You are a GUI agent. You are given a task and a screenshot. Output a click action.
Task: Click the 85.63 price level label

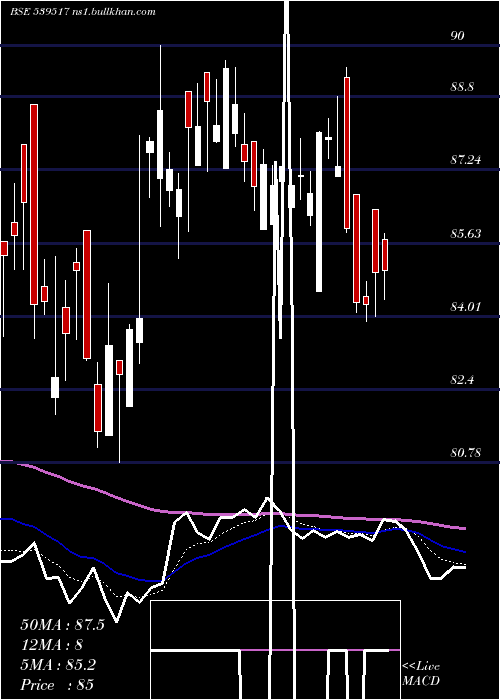[x=466, y=233]
